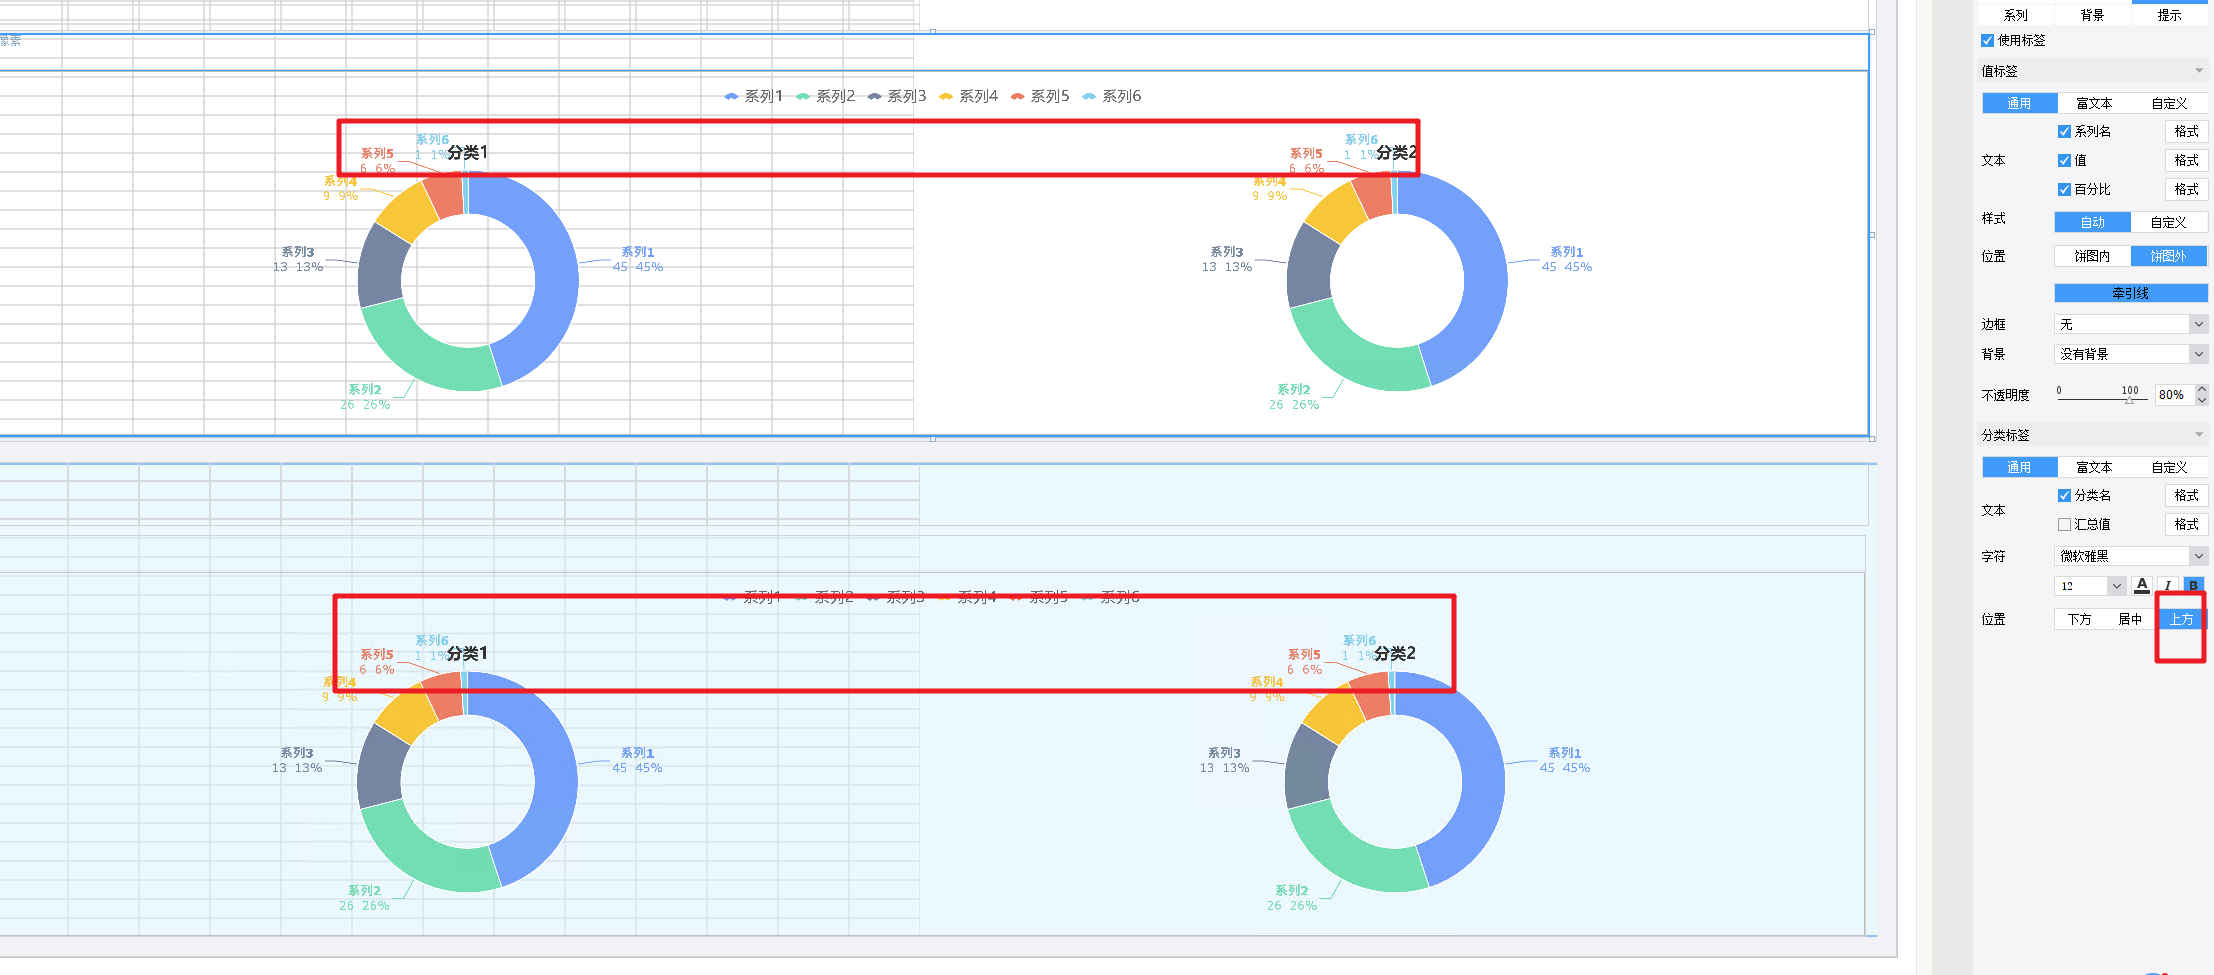Select 饼图外 label position
Screen dimensions: 2214x975
(2169, 256)
